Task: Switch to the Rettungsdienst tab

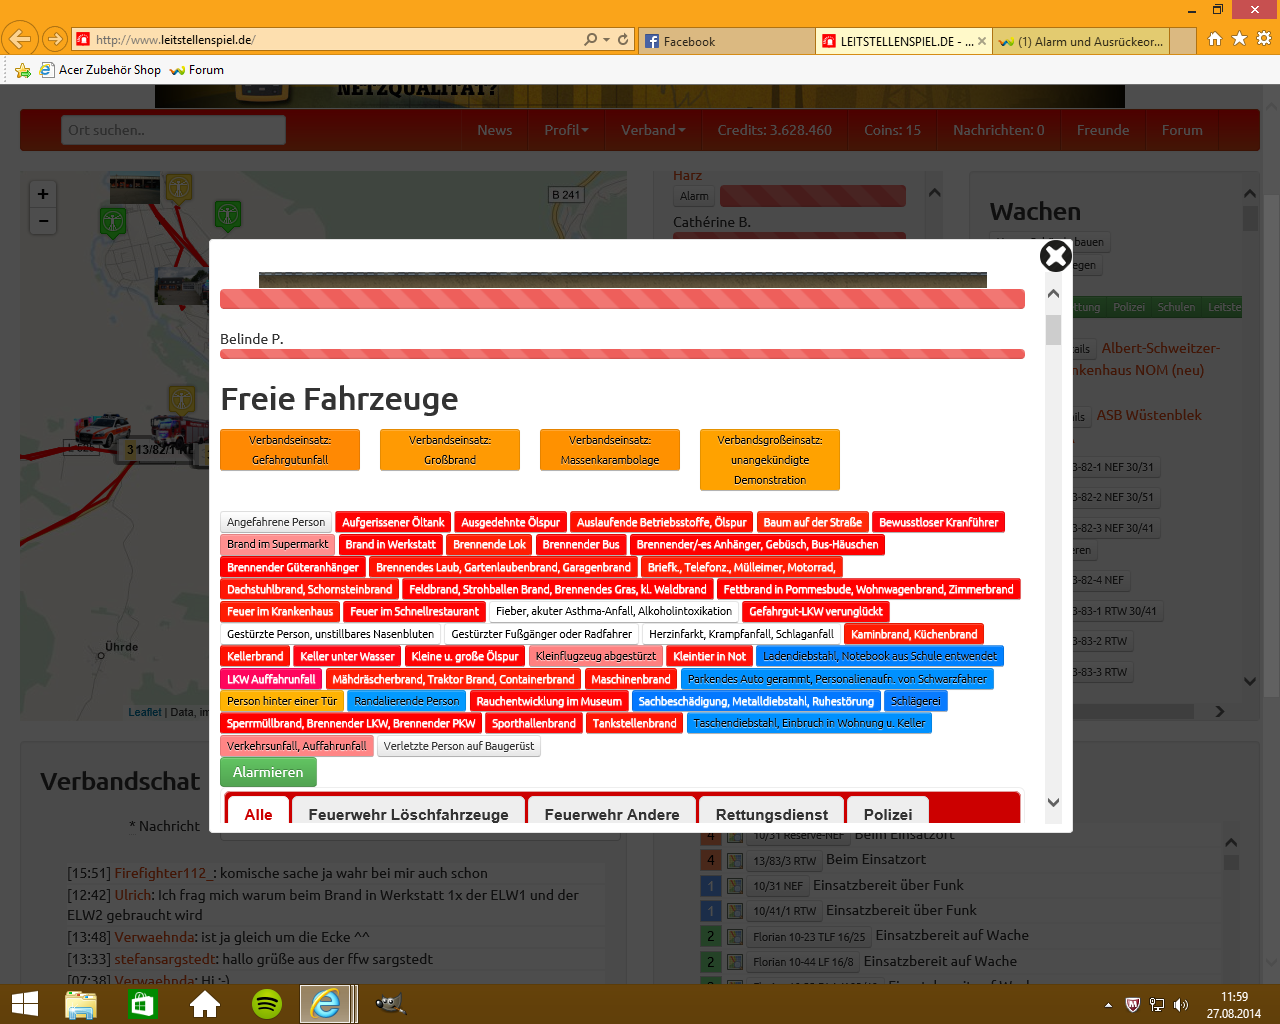Action: [x=771, y=814]
